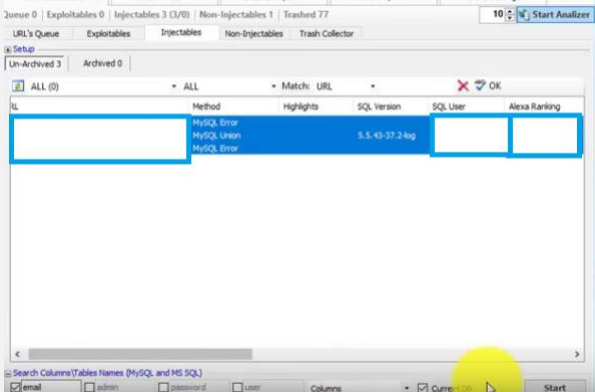This screenshot has height=392, width=595.
Task: Select the first MySQL Error row
Action: 215,123
